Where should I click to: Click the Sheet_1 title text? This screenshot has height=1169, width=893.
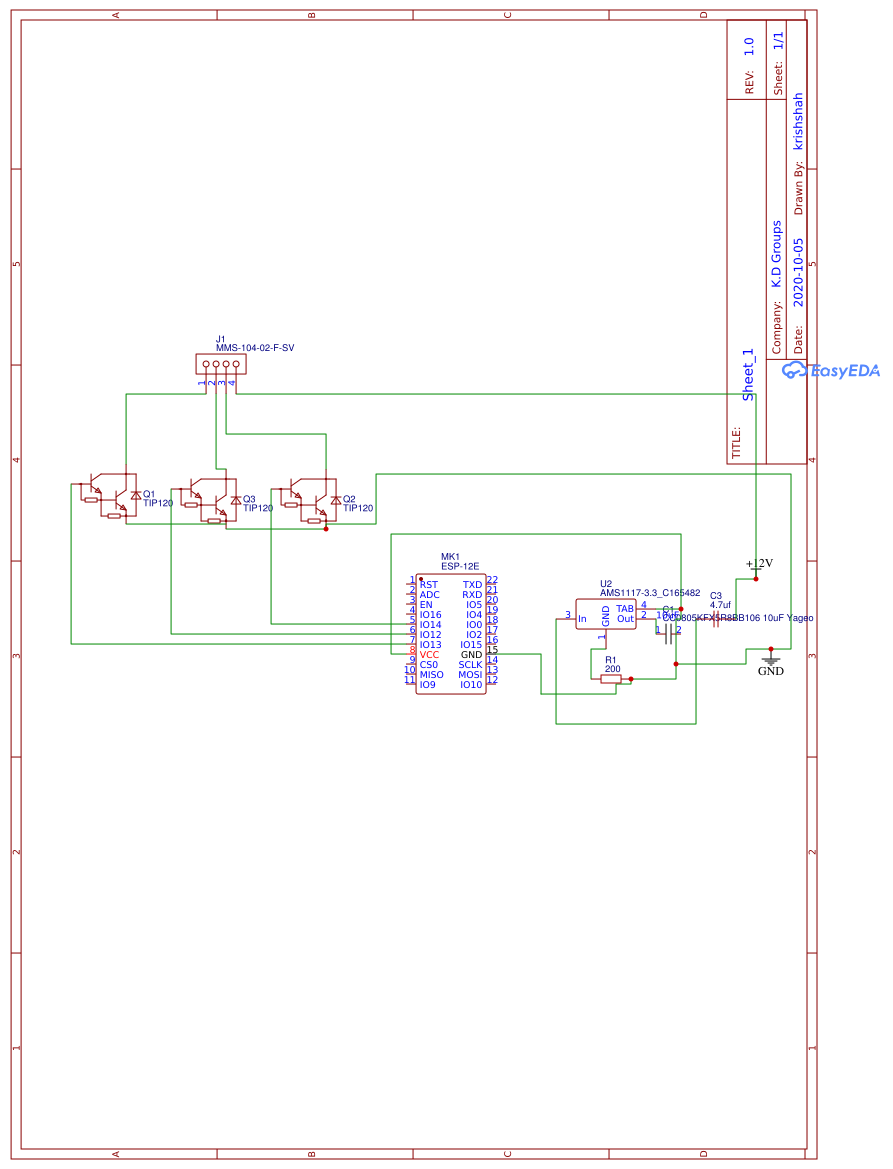748,375
